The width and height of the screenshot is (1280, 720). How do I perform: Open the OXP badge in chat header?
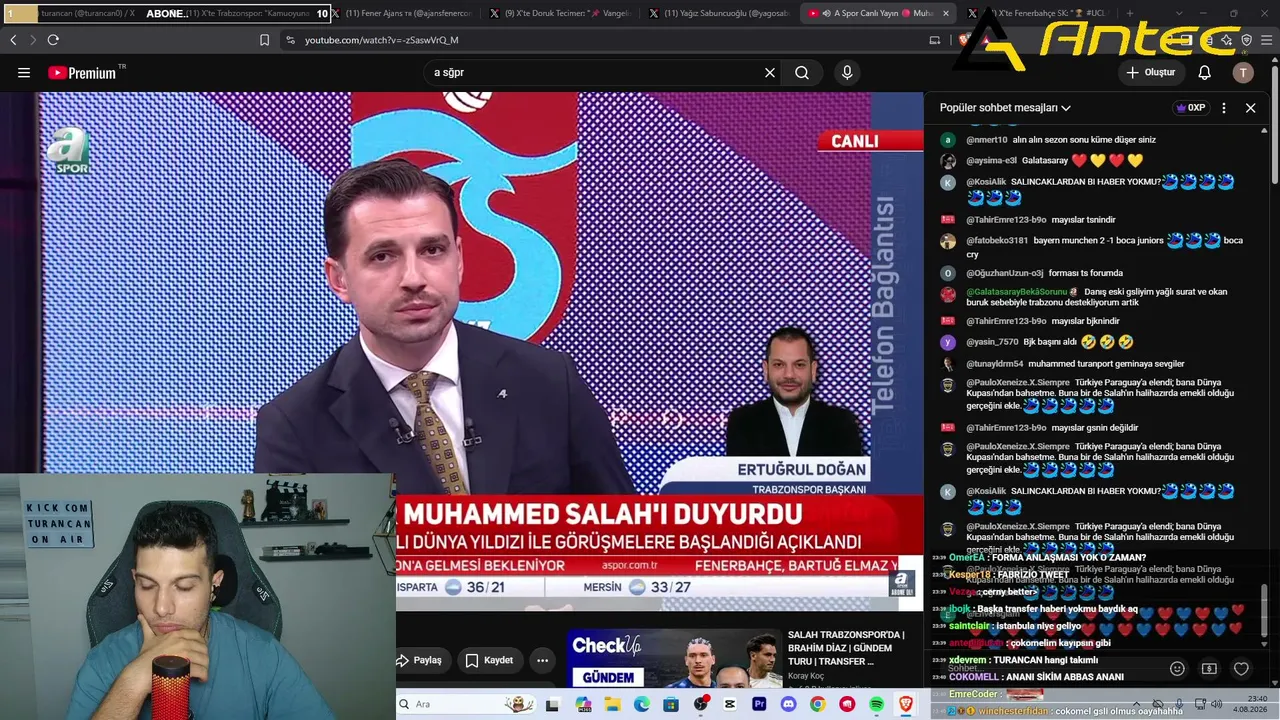[x=1190, y=108]
